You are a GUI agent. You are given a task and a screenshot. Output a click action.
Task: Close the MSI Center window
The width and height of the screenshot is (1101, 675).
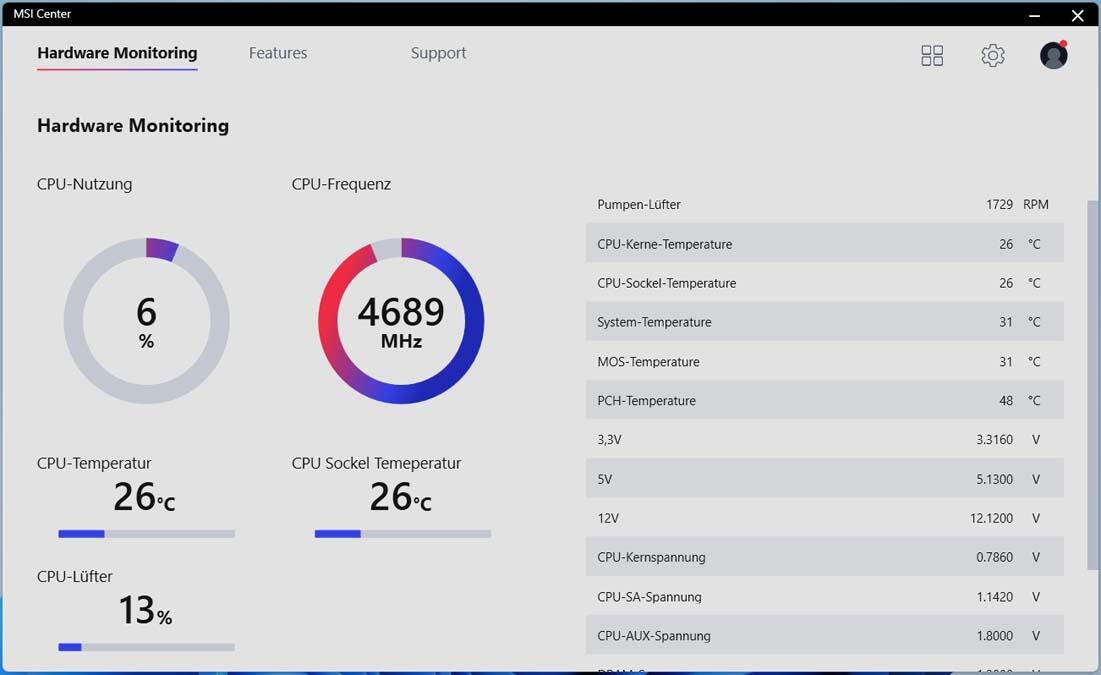[x=1077, y=15]
